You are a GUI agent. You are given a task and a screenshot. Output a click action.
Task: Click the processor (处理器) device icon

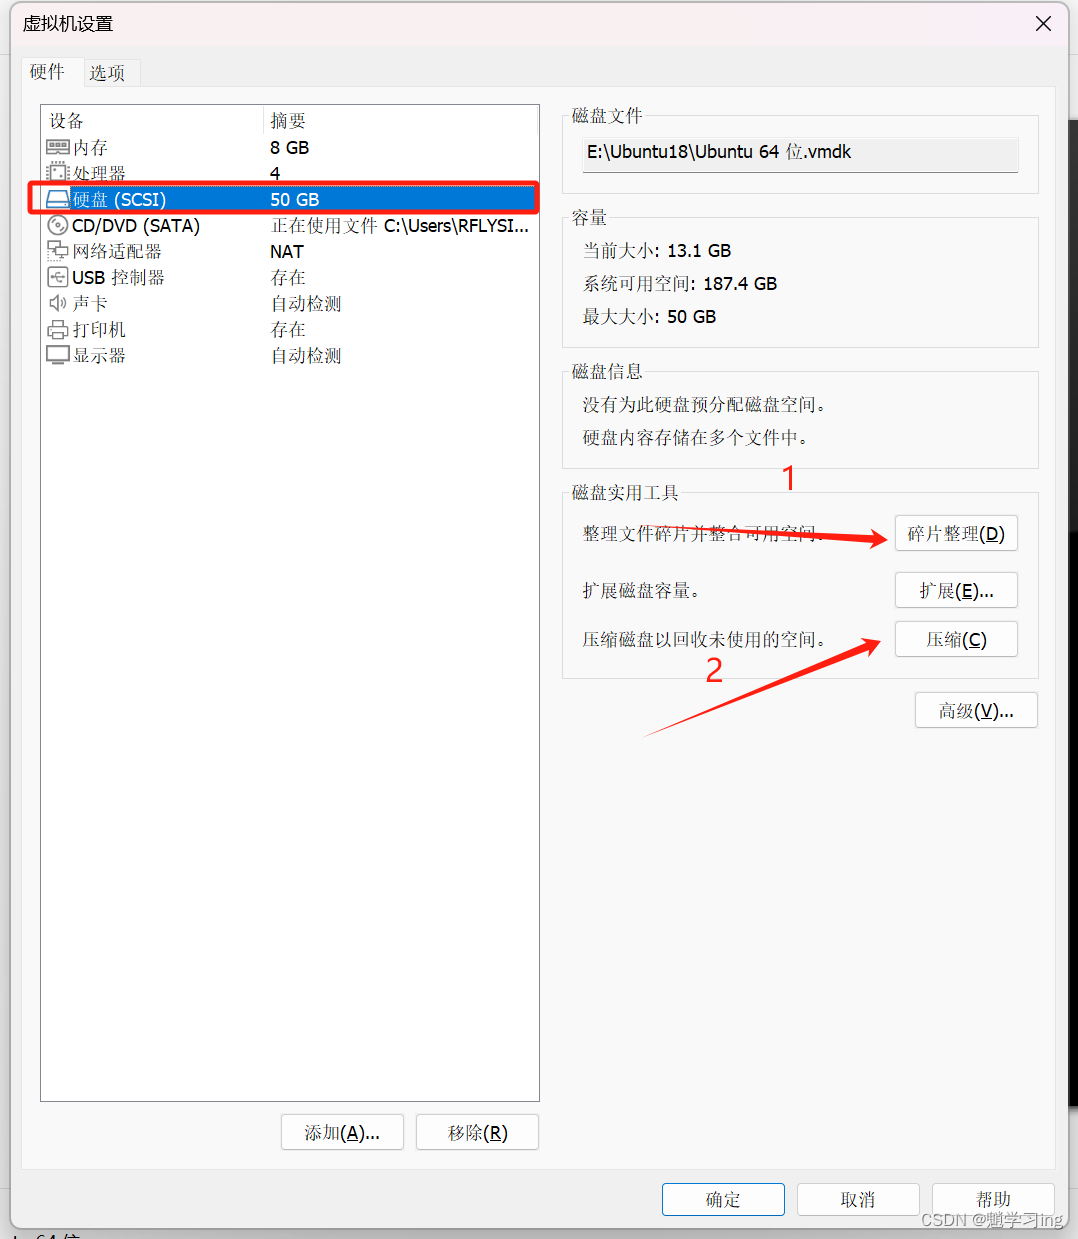pos(58,173)
